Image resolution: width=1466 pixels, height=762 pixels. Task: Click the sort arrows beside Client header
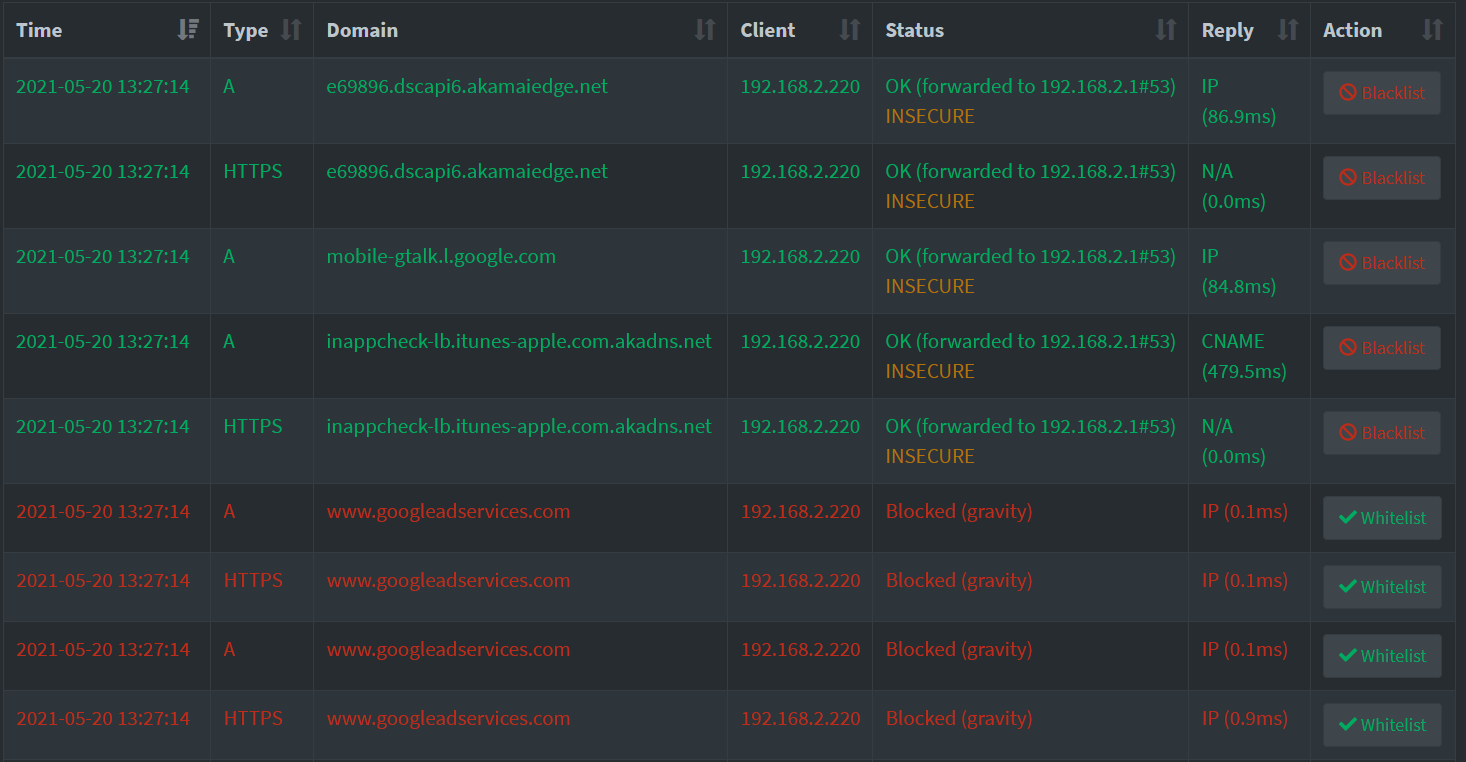pos(850,30)
